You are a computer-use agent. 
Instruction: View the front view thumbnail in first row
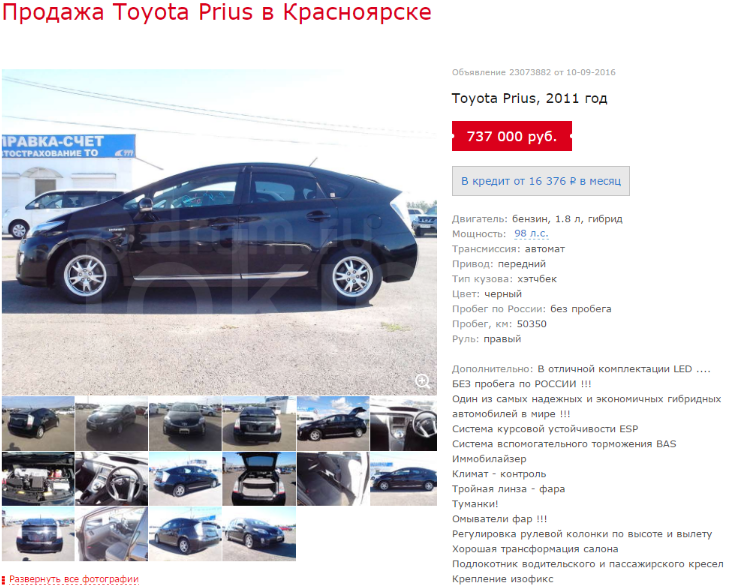tap(185, 423)
